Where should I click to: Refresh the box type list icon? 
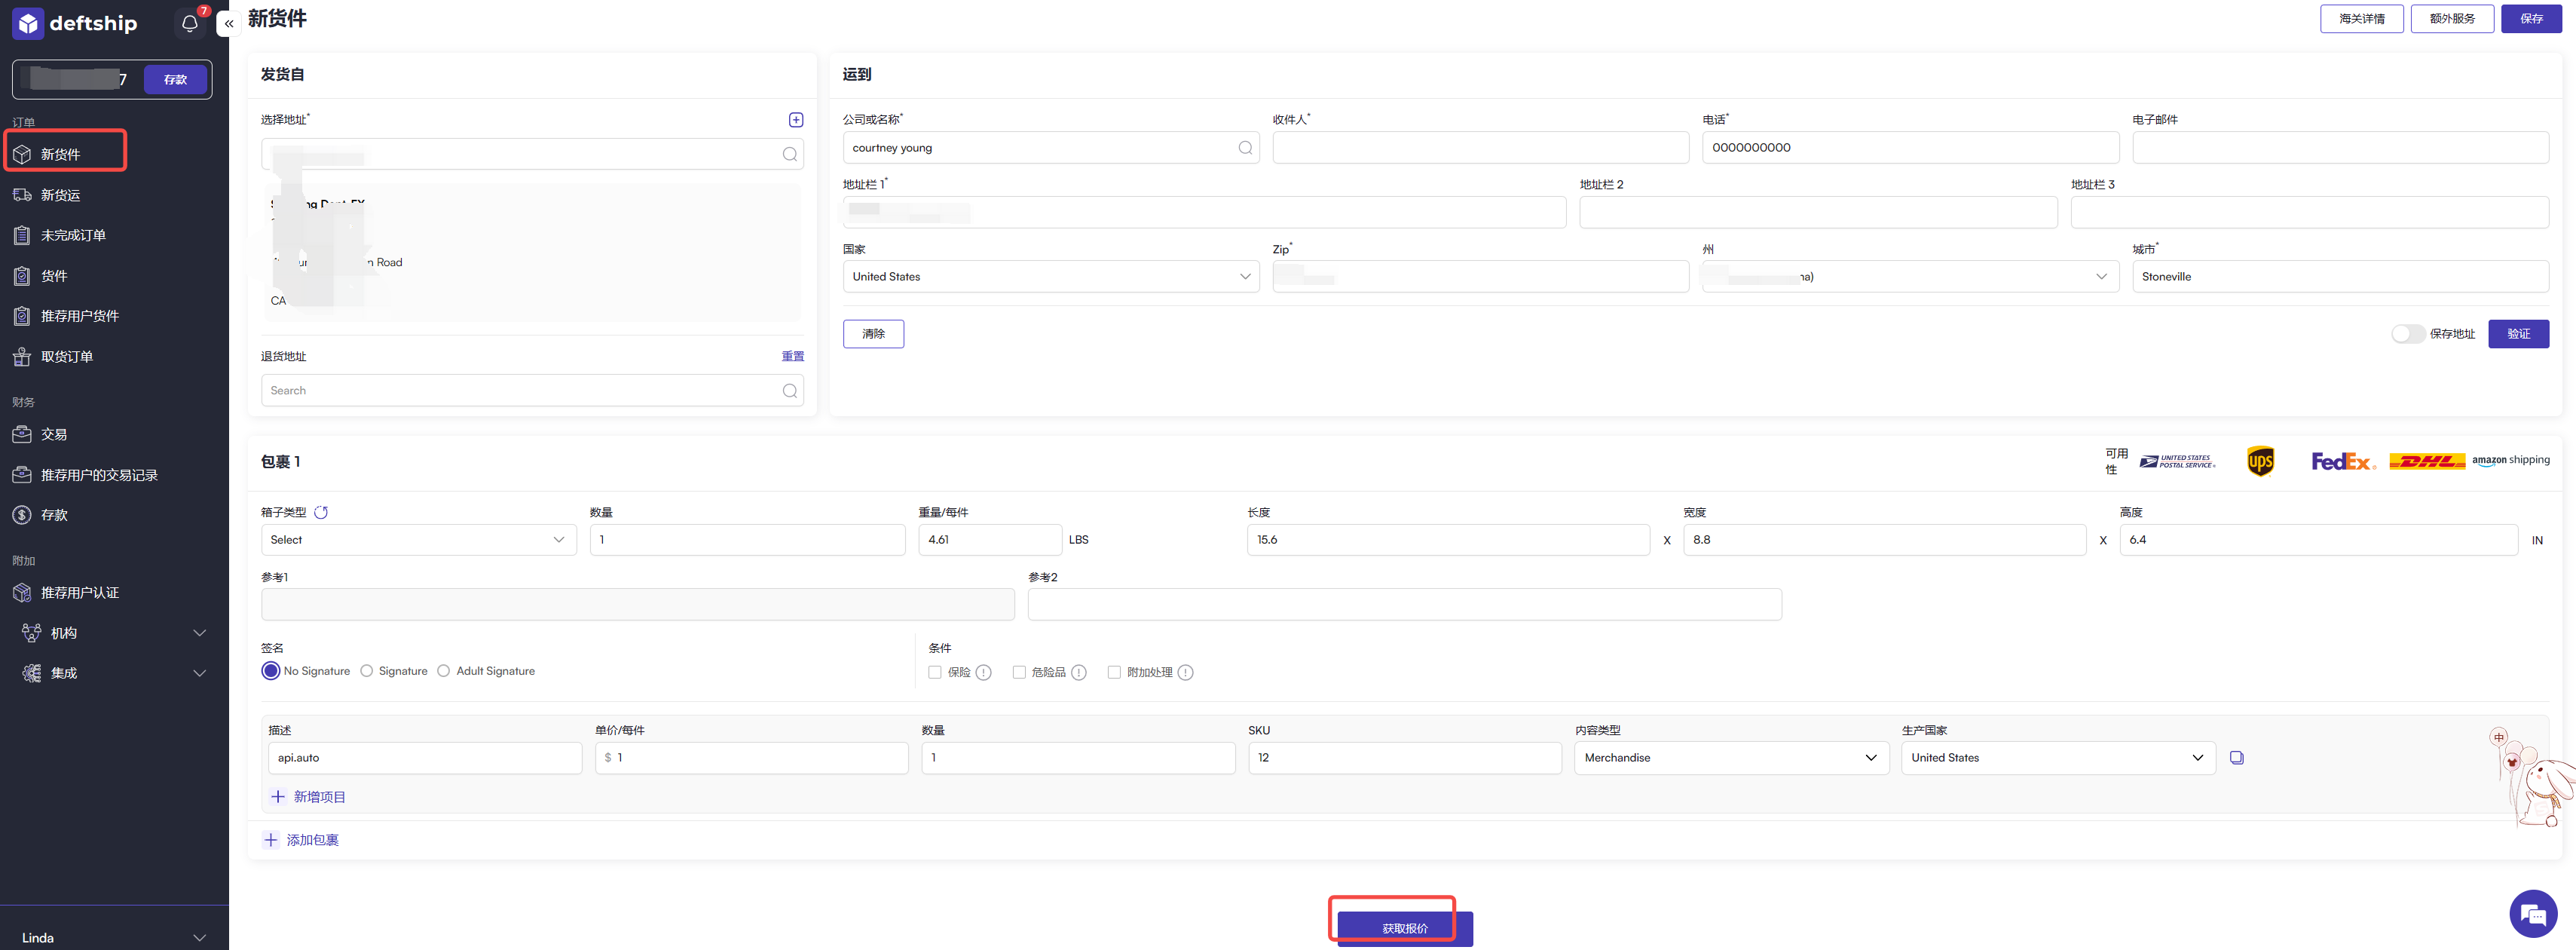[x=321, y=512]
